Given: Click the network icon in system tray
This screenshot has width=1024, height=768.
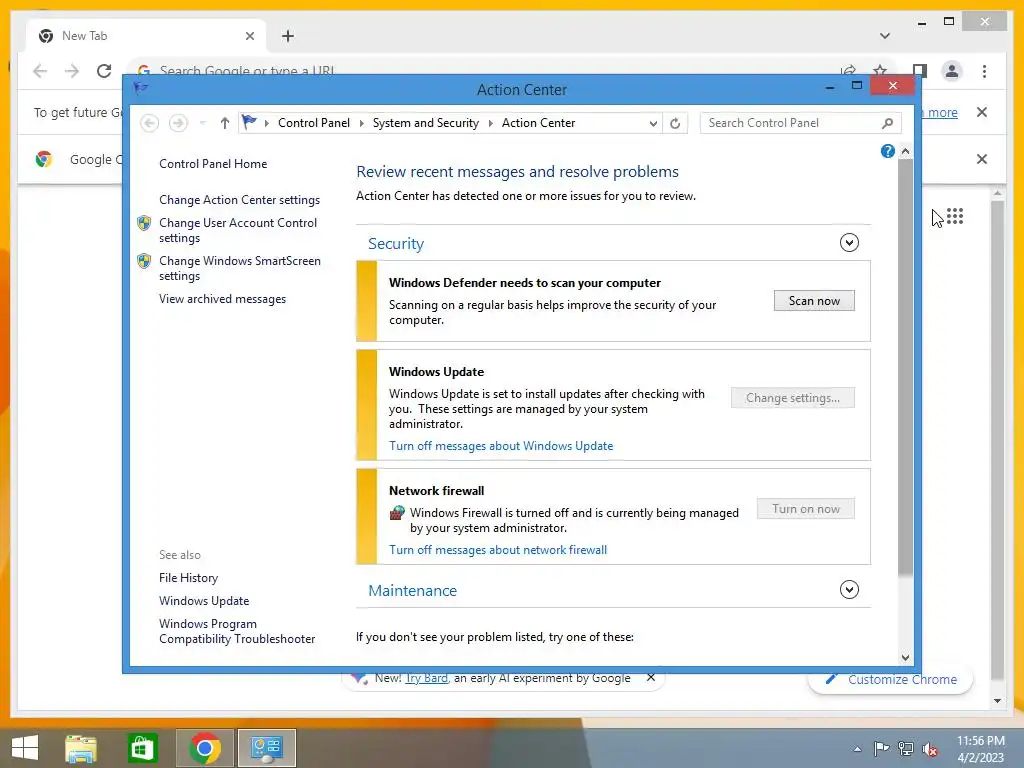Looking at the screenshot, I should click(x=906, y=749).
